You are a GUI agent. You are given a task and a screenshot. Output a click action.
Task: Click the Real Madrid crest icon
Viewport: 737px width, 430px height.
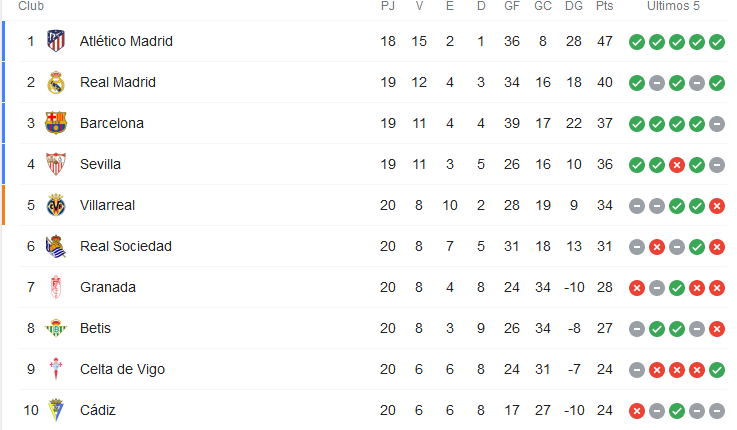[56, 82]
